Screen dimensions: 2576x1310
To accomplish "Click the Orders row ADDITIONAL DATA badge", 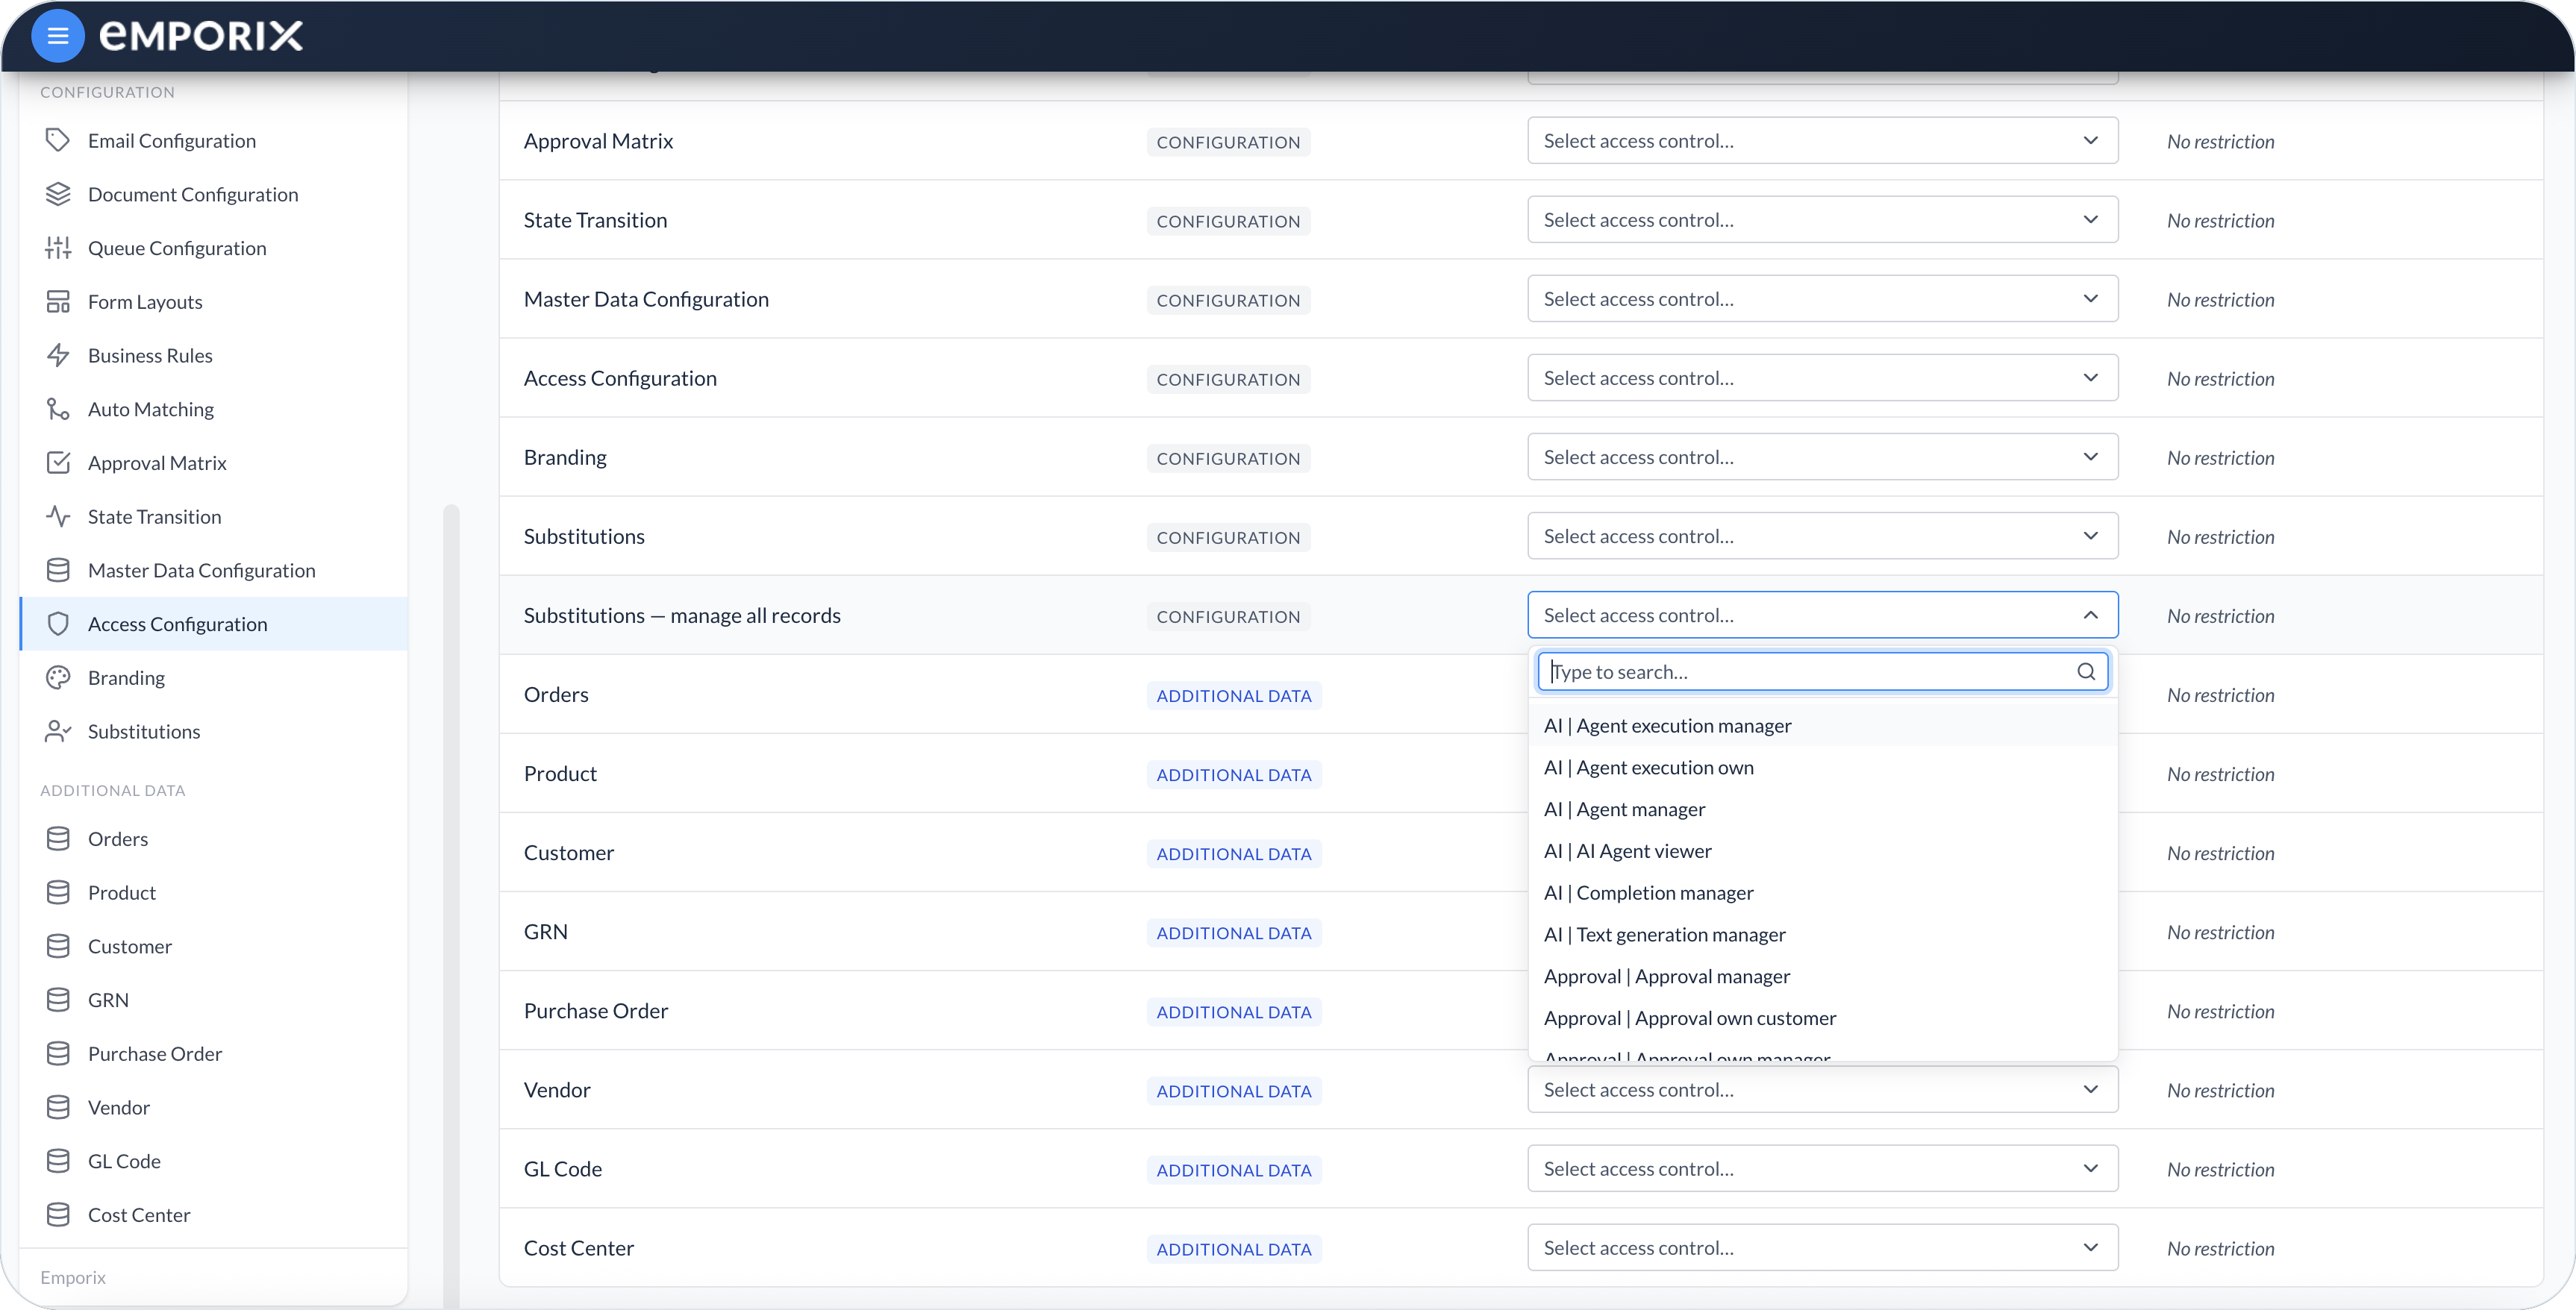I will [1234, 695].
